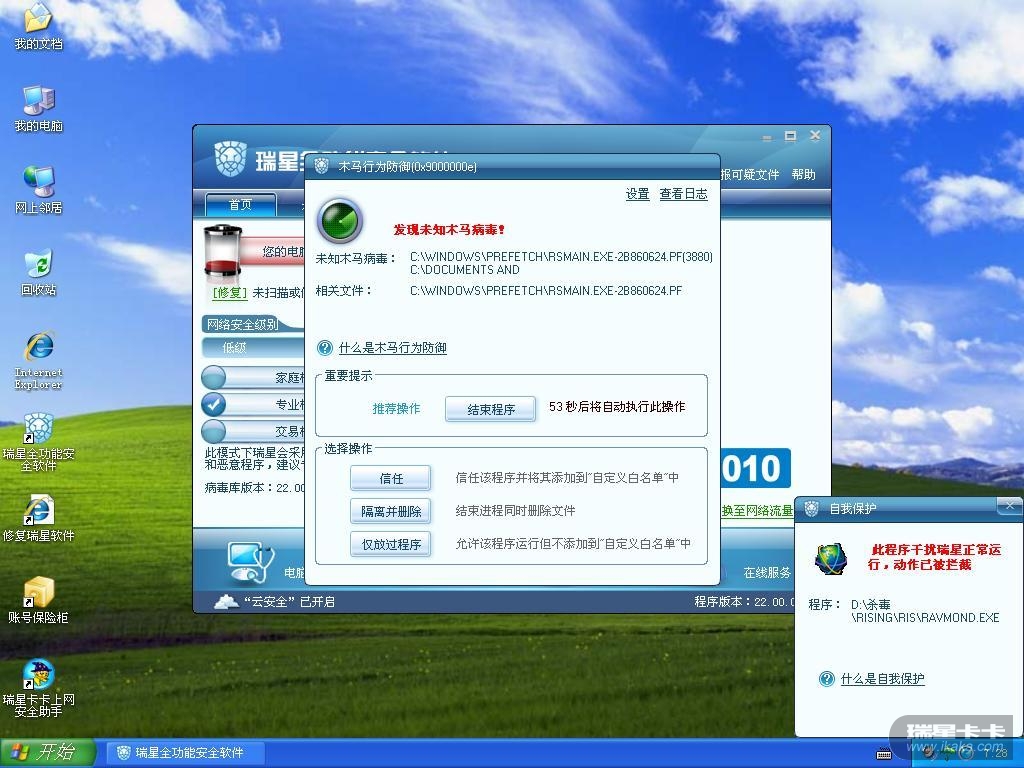This screenshot has height=768, width=1024.
Task: Click the green radar icon in the dialog
Action: [340, 221]
